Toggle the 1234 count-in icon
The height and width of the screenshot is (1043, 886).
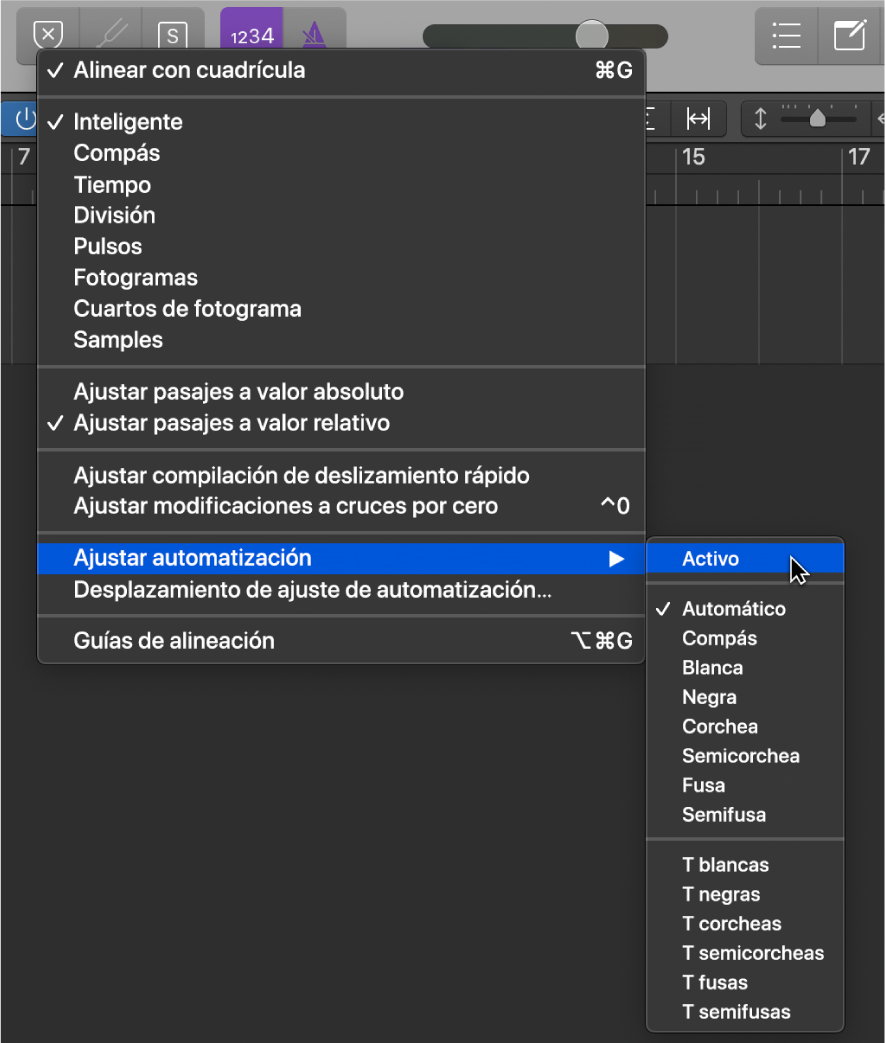[250, 34]
